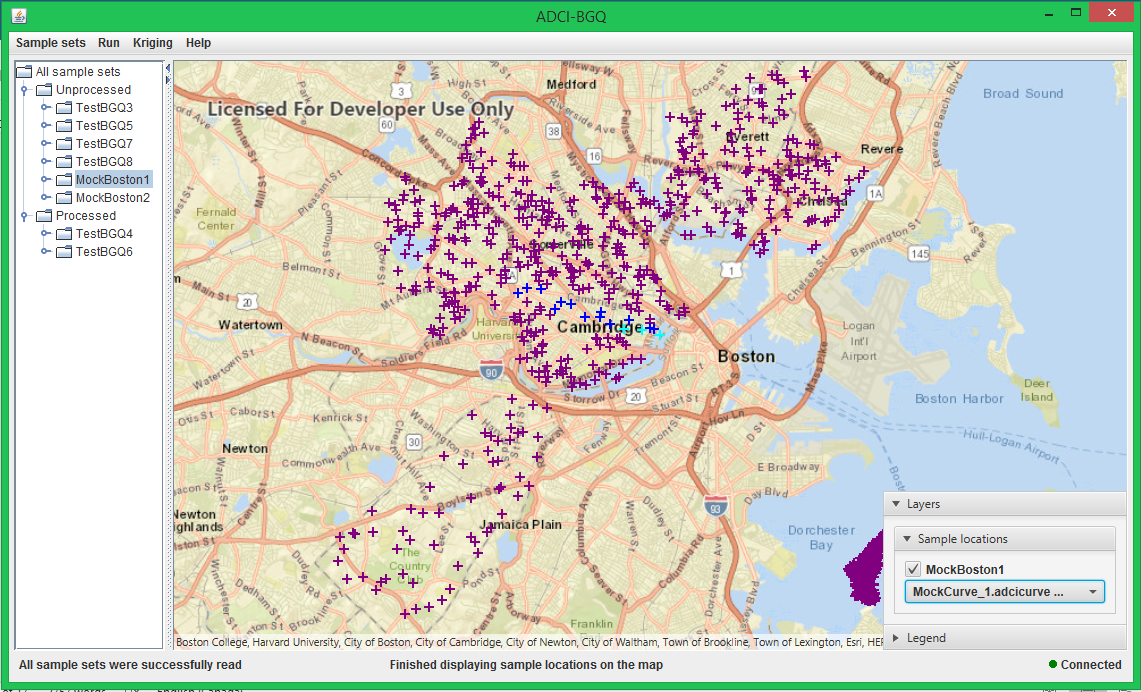Viewport: 1141px width, 692px height.
Task: Click the Route 145 shield on the map
Action: pyautogui.click(x=920, y=254)
